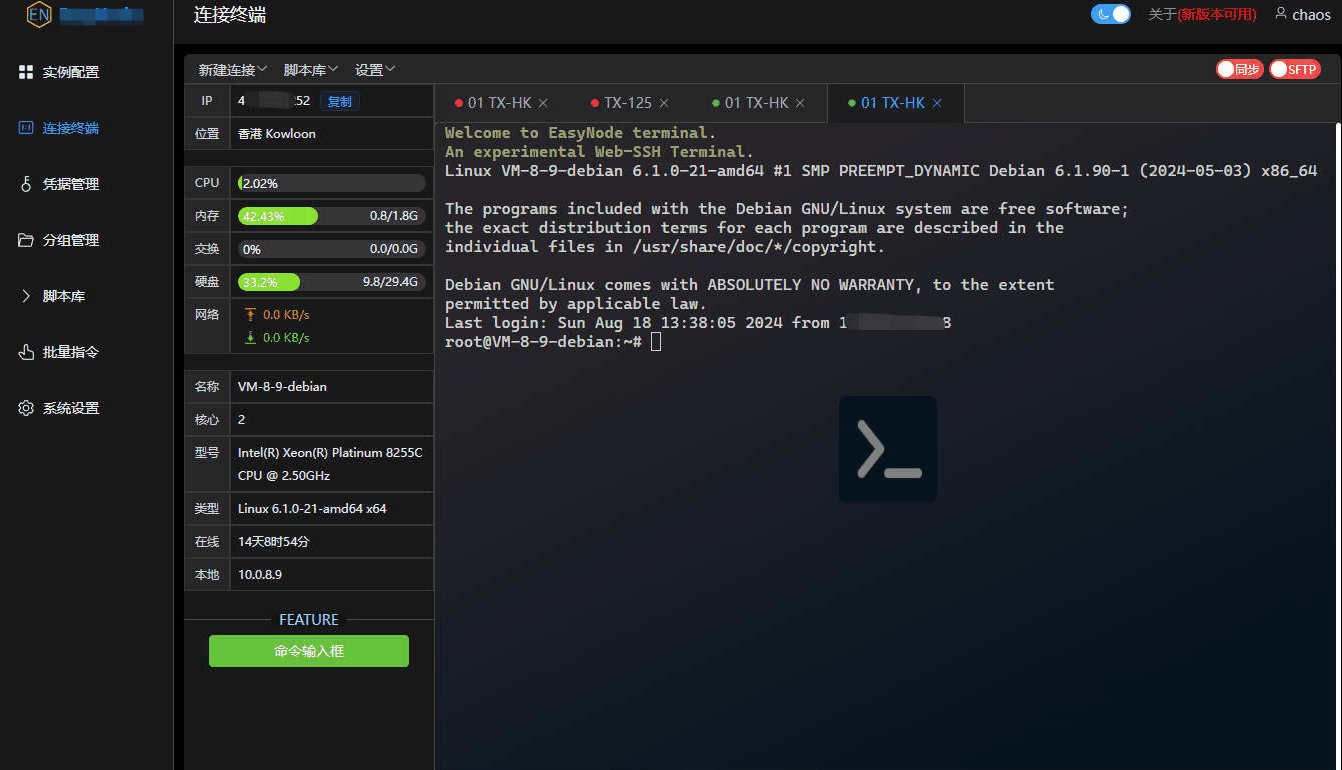This screenshot has width=1342, height=770.
Task: Open the sidebar 脚本库 page
Action: (x=52, y=296)
